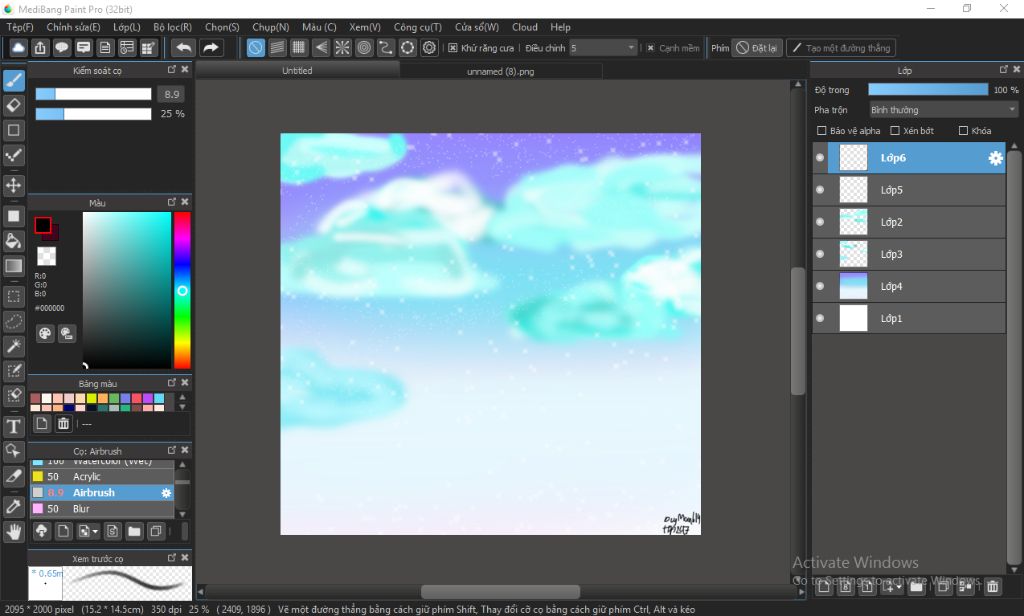
Task: Switch to unnamed (8).png tab
Action: coord(500,71)
